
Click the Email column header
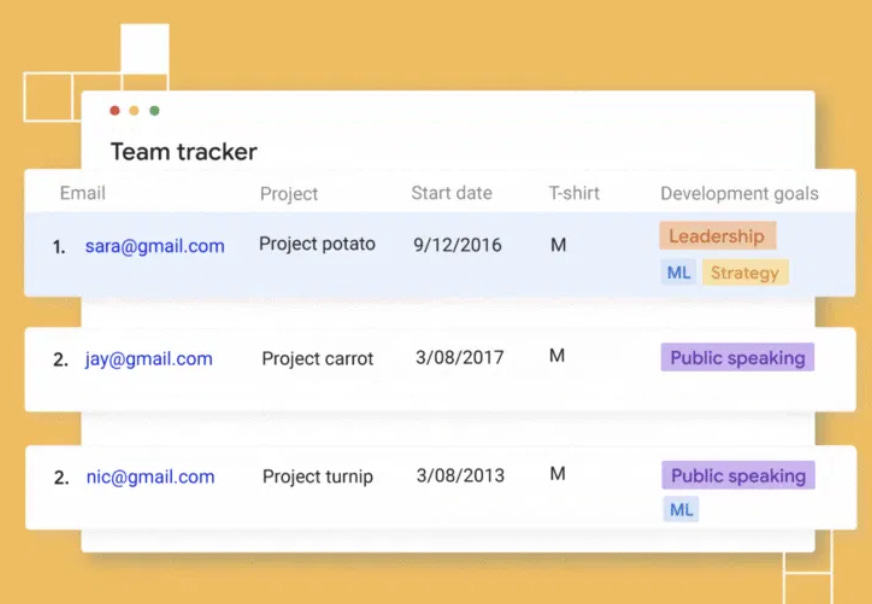(82, 193)
